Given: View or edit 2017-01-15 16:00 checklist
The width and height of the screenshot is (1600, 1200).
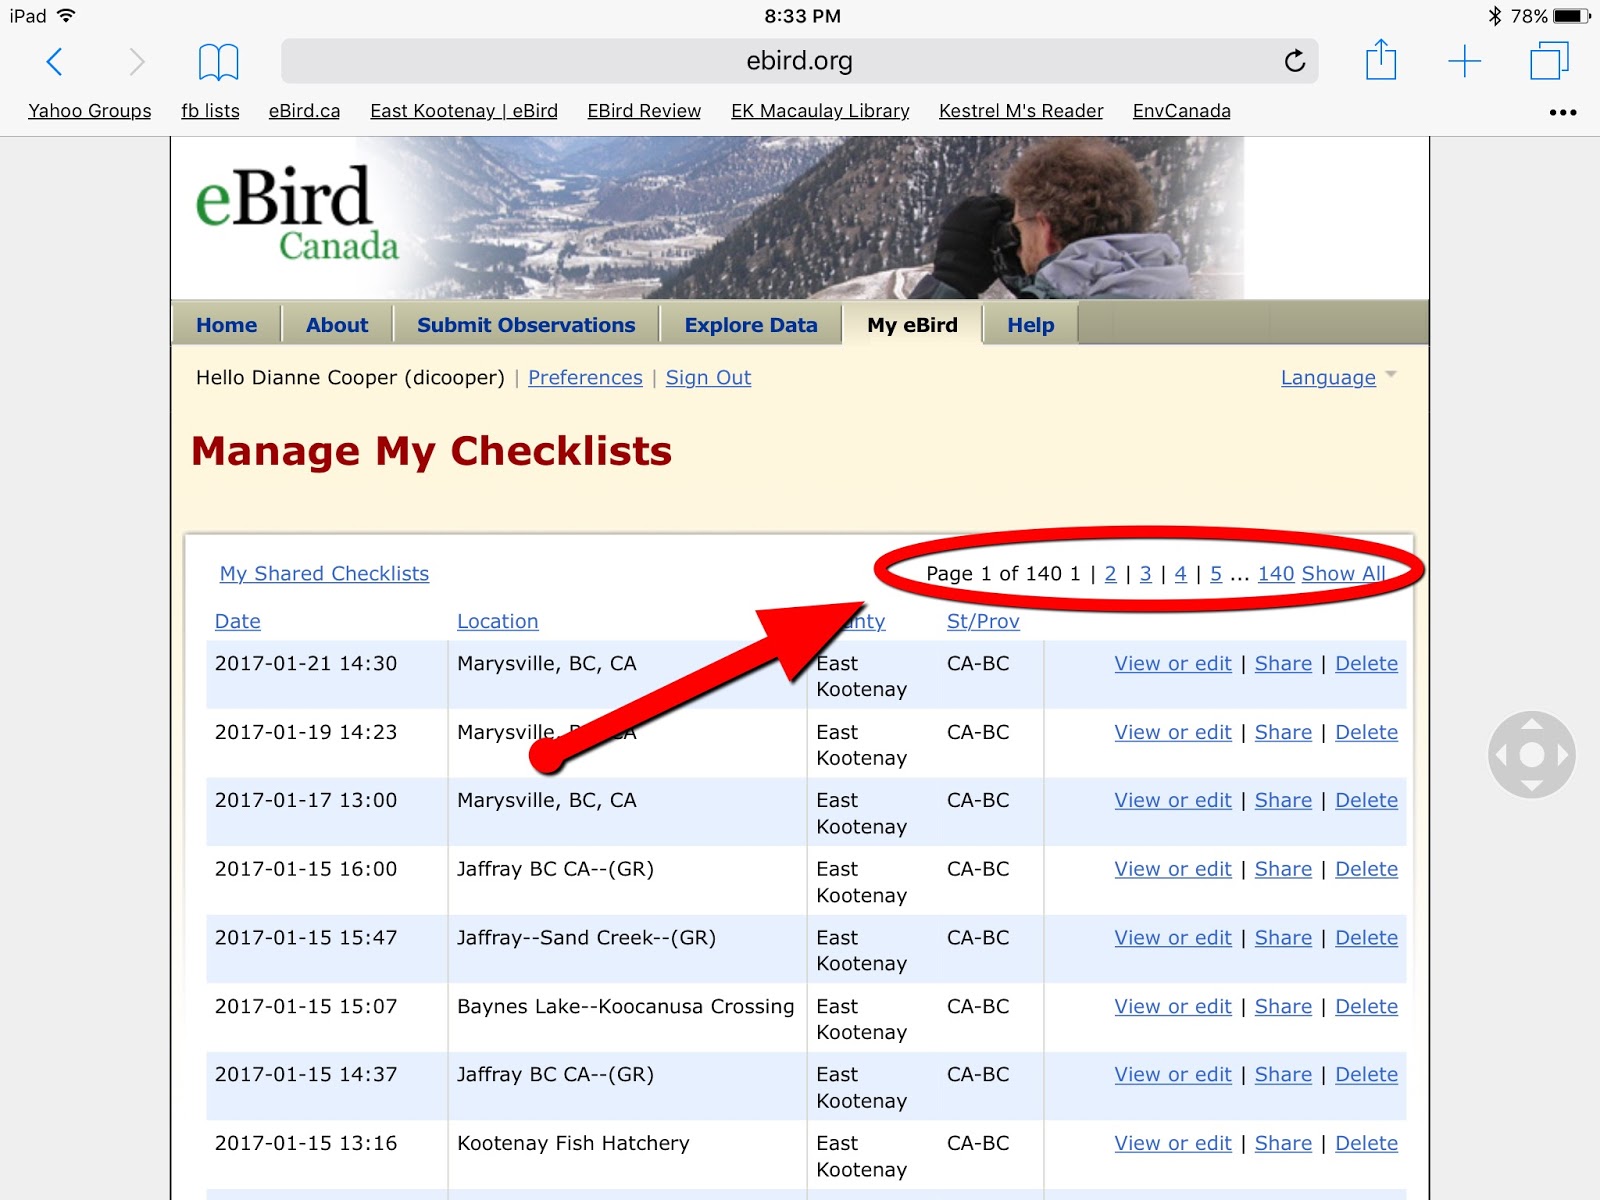Looking at the screenshot, I should point(1173,870).
